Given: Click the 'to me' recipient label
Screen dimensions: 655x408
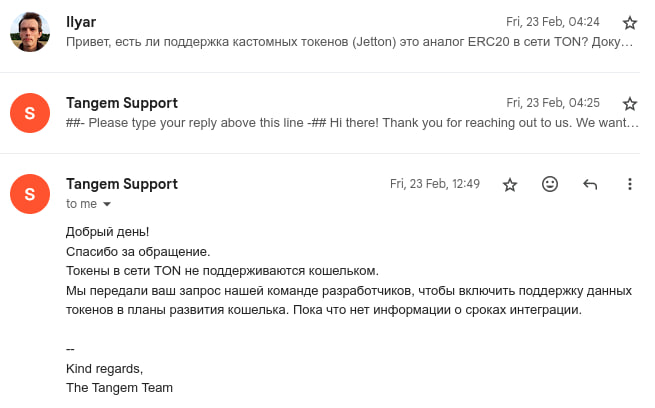Looking at the screenshot, I should tap(81, 204).
